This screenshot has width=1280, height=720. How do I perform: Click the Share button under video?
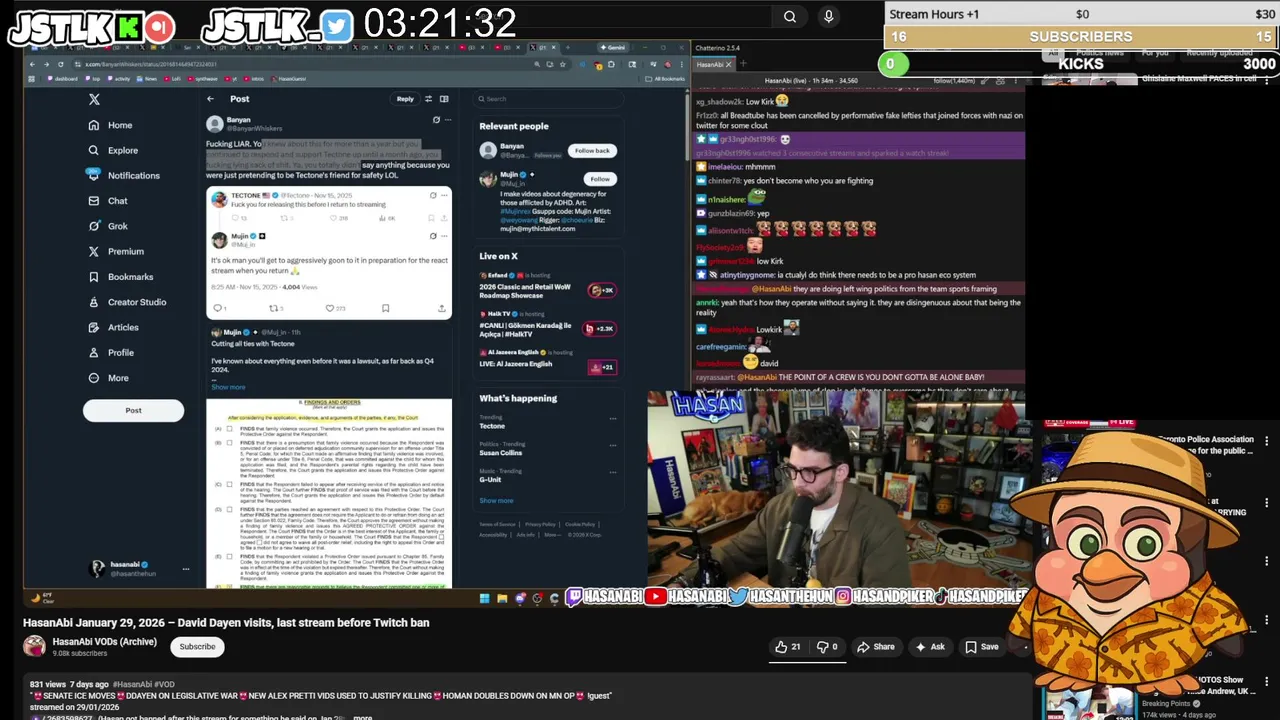(875, 647)
